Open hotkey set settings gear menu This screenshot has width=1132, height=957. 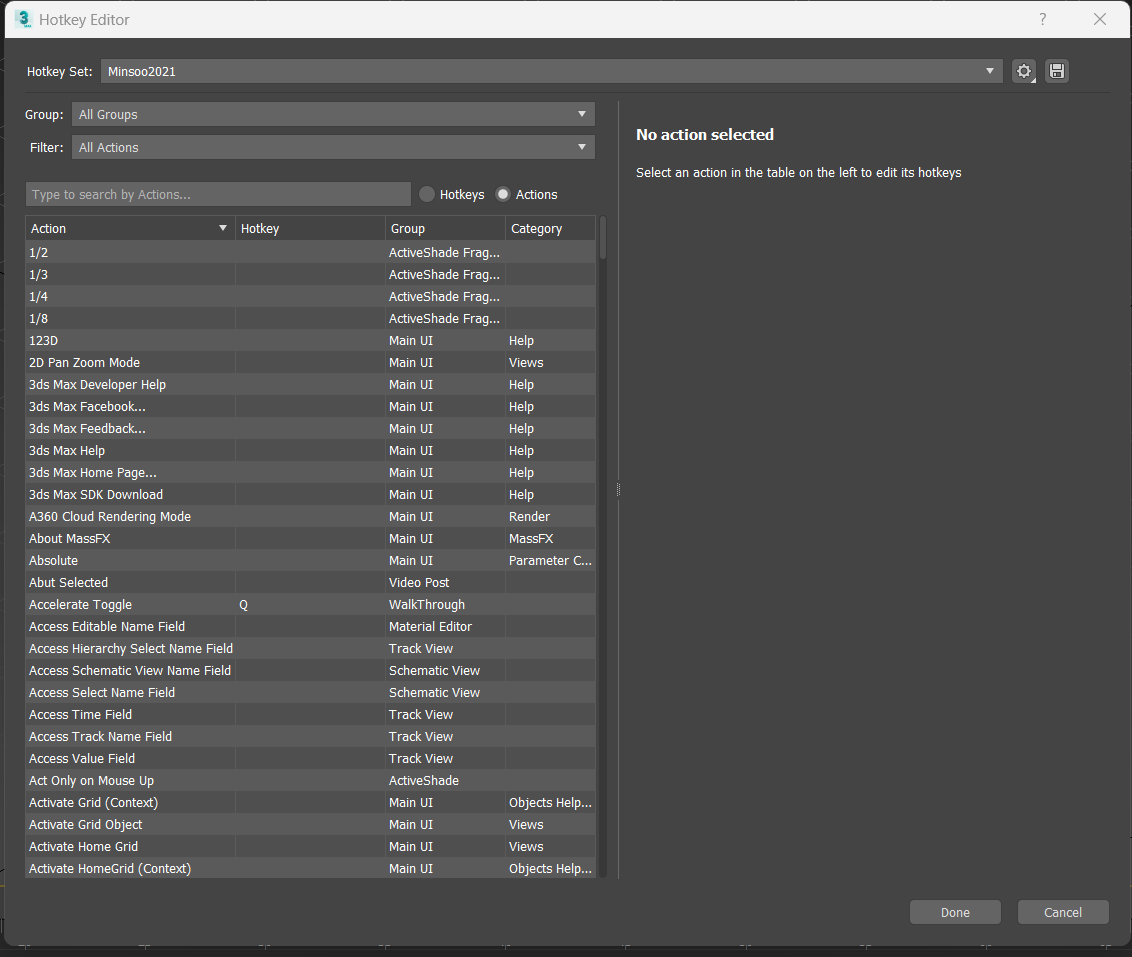[1024, 71]
